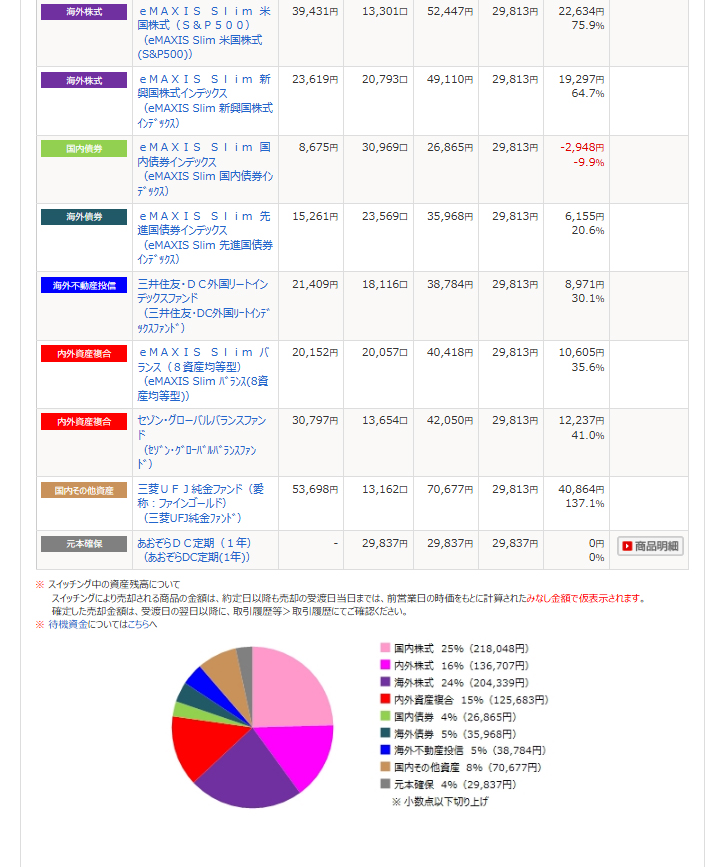
Task: Click the gray 元本確保 legend swatch
Action: [x=384, y=784]
